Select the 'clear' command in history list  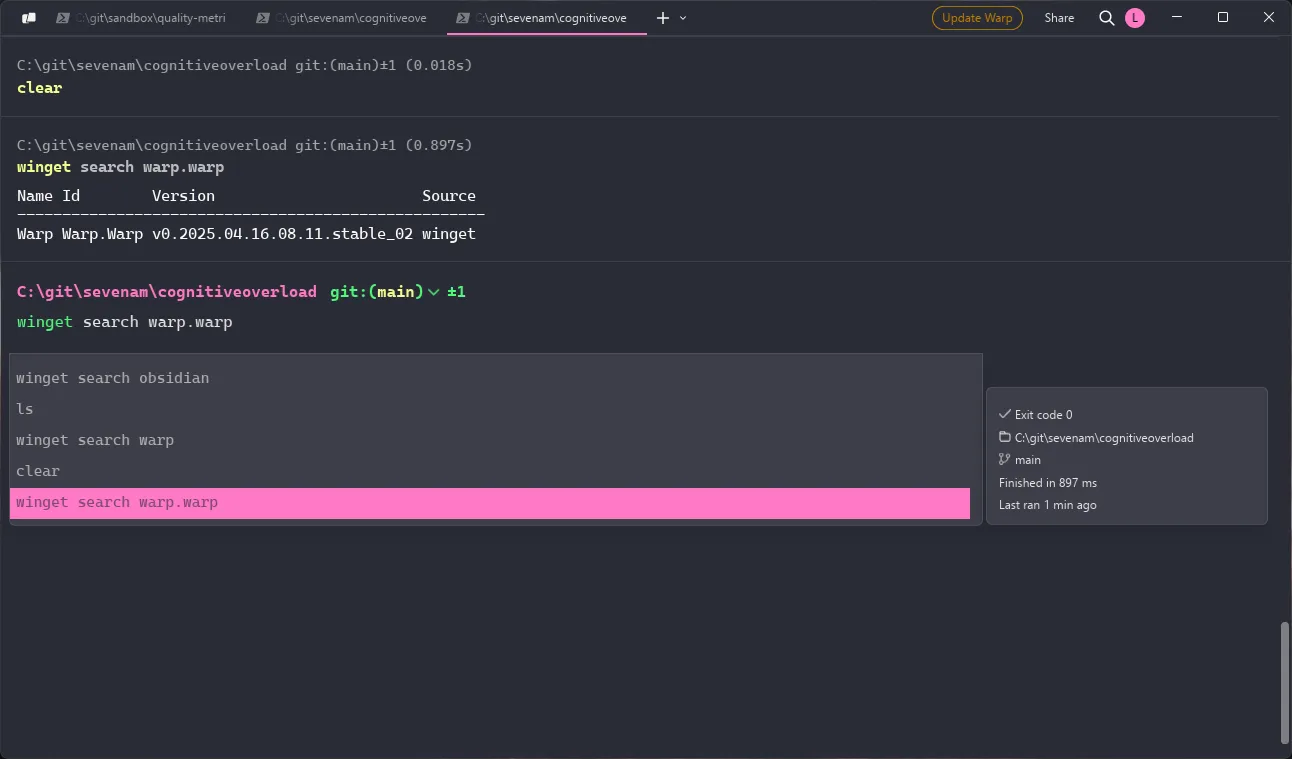click(x=38, y=471)
